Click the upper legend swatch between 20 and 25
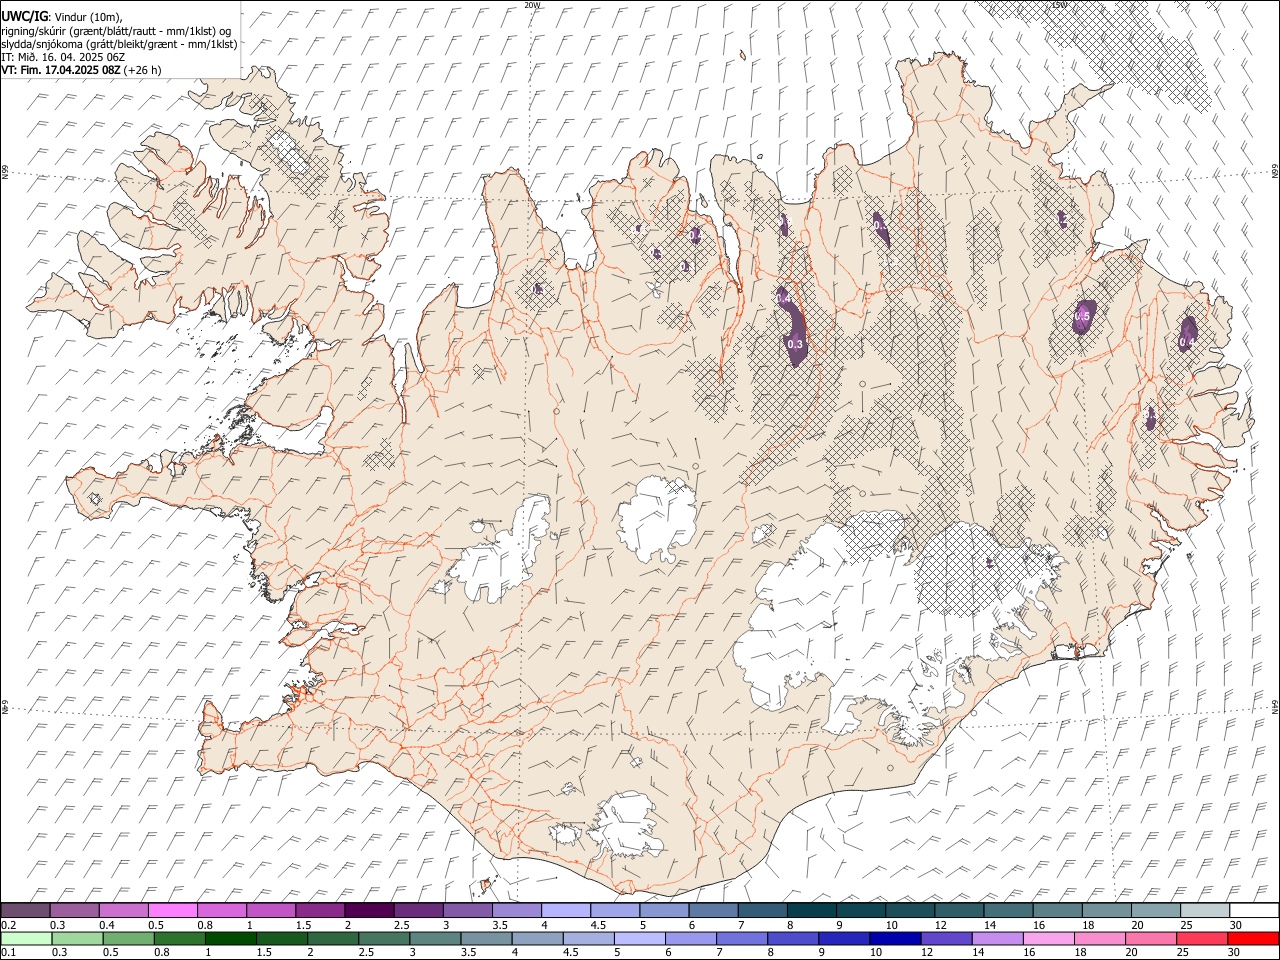Screen dimensions: 1280x960 click(1155, 911)
